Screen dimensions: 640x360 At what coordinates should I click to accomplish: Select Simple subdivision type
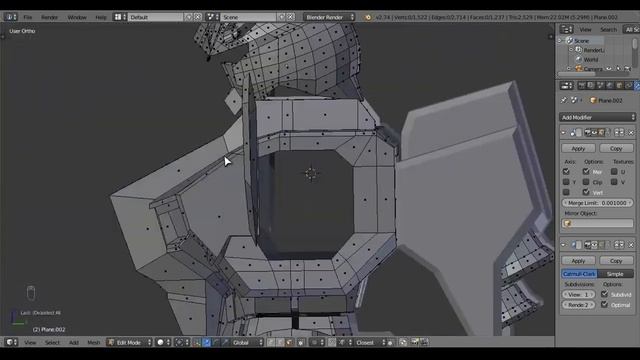(x=615, y=274)
